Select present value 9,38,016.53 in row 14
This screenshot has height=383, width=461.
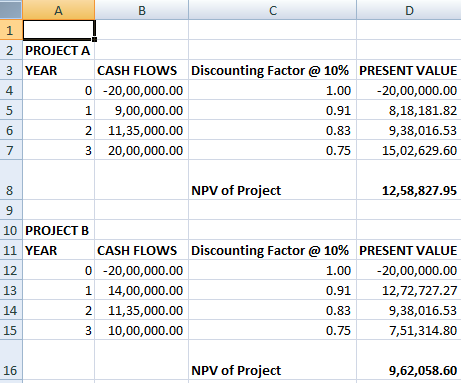[x=409, y=310]
